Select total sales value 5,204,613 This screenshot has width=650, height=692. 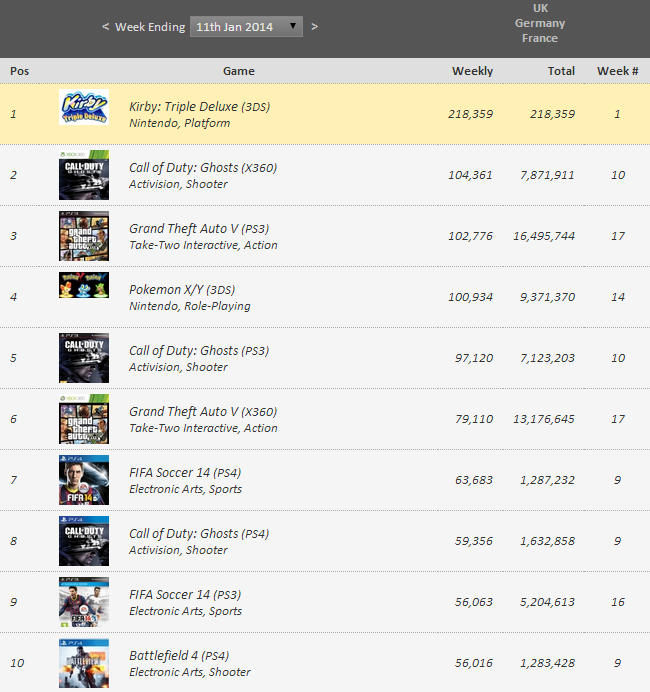point(547,602)
